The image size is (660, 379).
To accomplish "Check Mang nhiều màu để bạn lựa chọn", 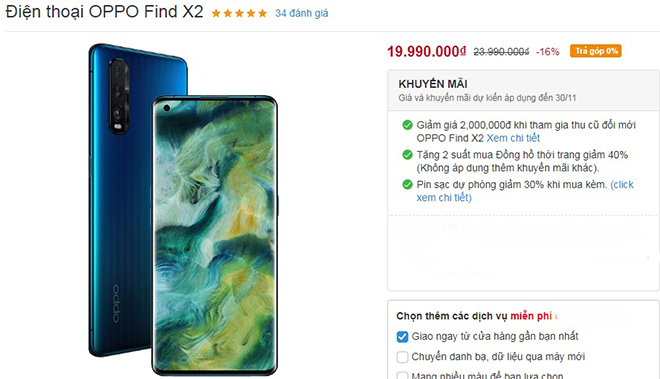I will click(x=402, y=375).
